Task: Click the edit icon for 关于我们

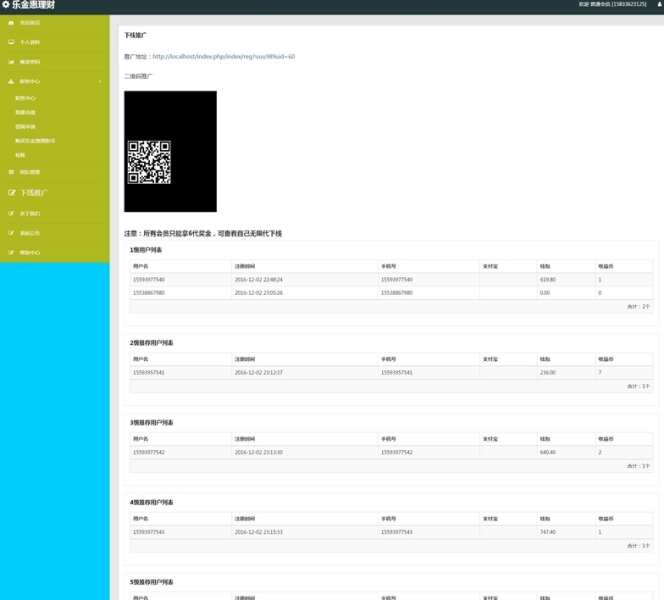Action: click(11, 213)
